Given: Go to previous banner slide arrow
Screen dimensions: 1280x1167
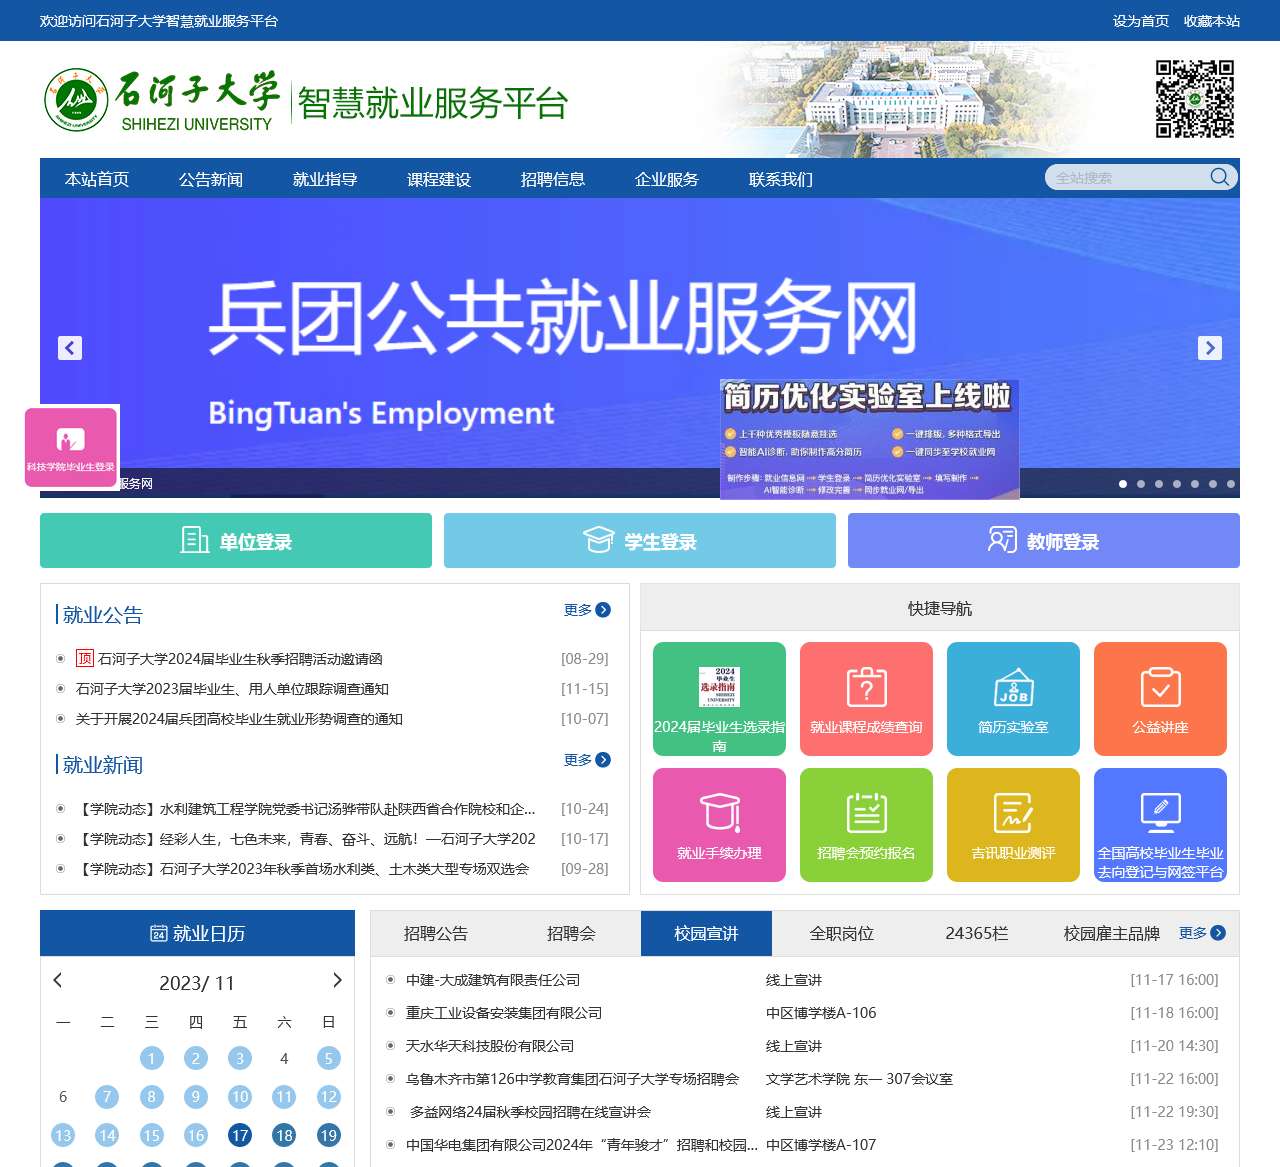Looking at the screenshot, I should pyautogui.click(x=70, y=348).
